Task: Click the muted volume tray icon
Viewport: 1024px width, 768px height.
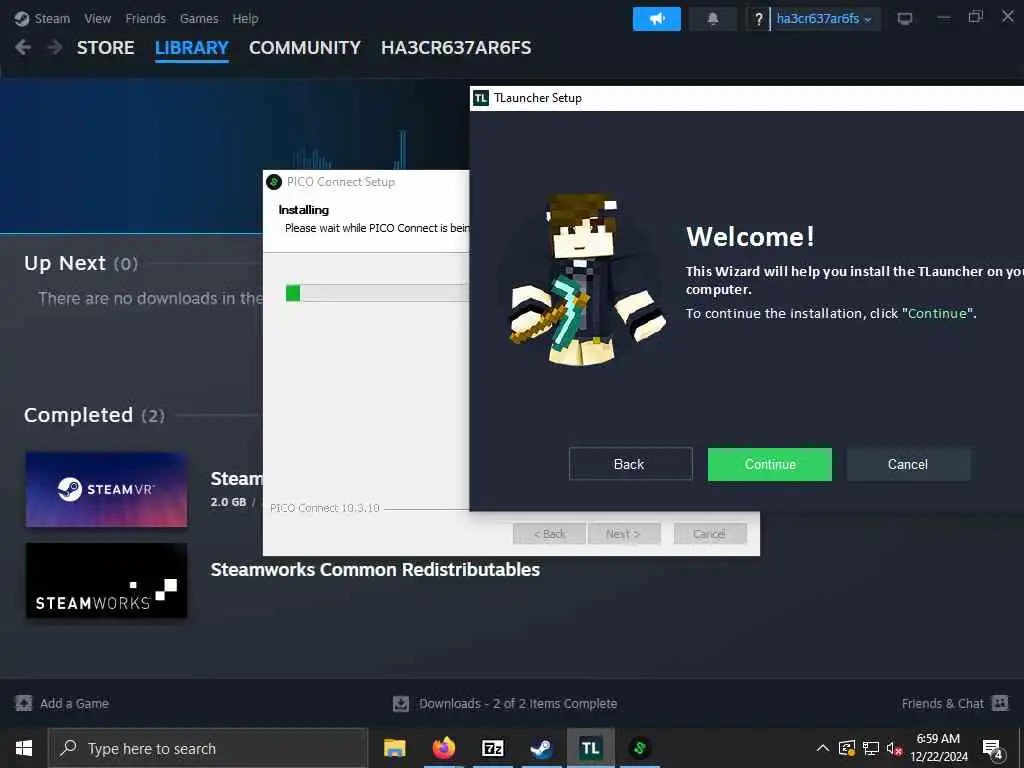Action: (x=895, y=748)
